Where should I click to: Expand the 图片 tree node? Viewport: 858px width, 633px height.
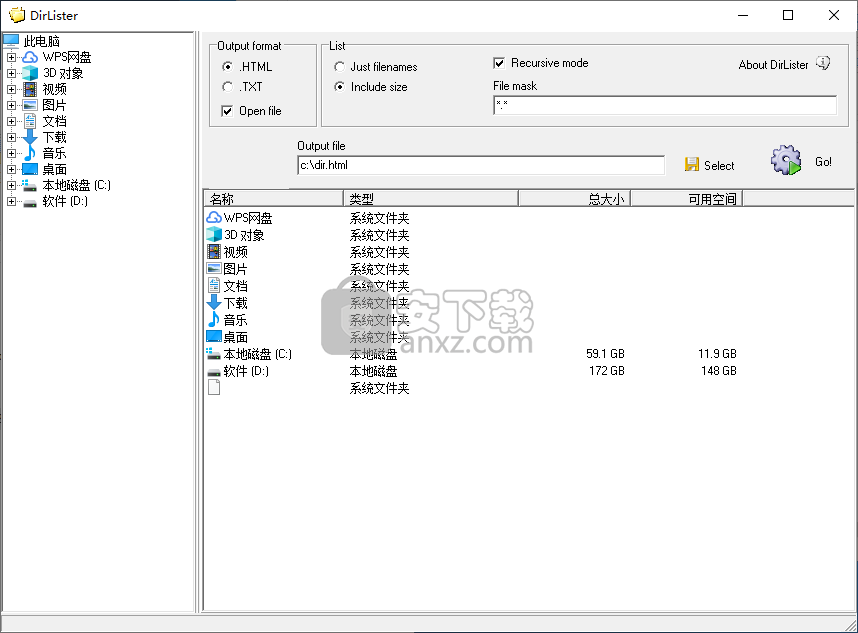click(11, 105)
